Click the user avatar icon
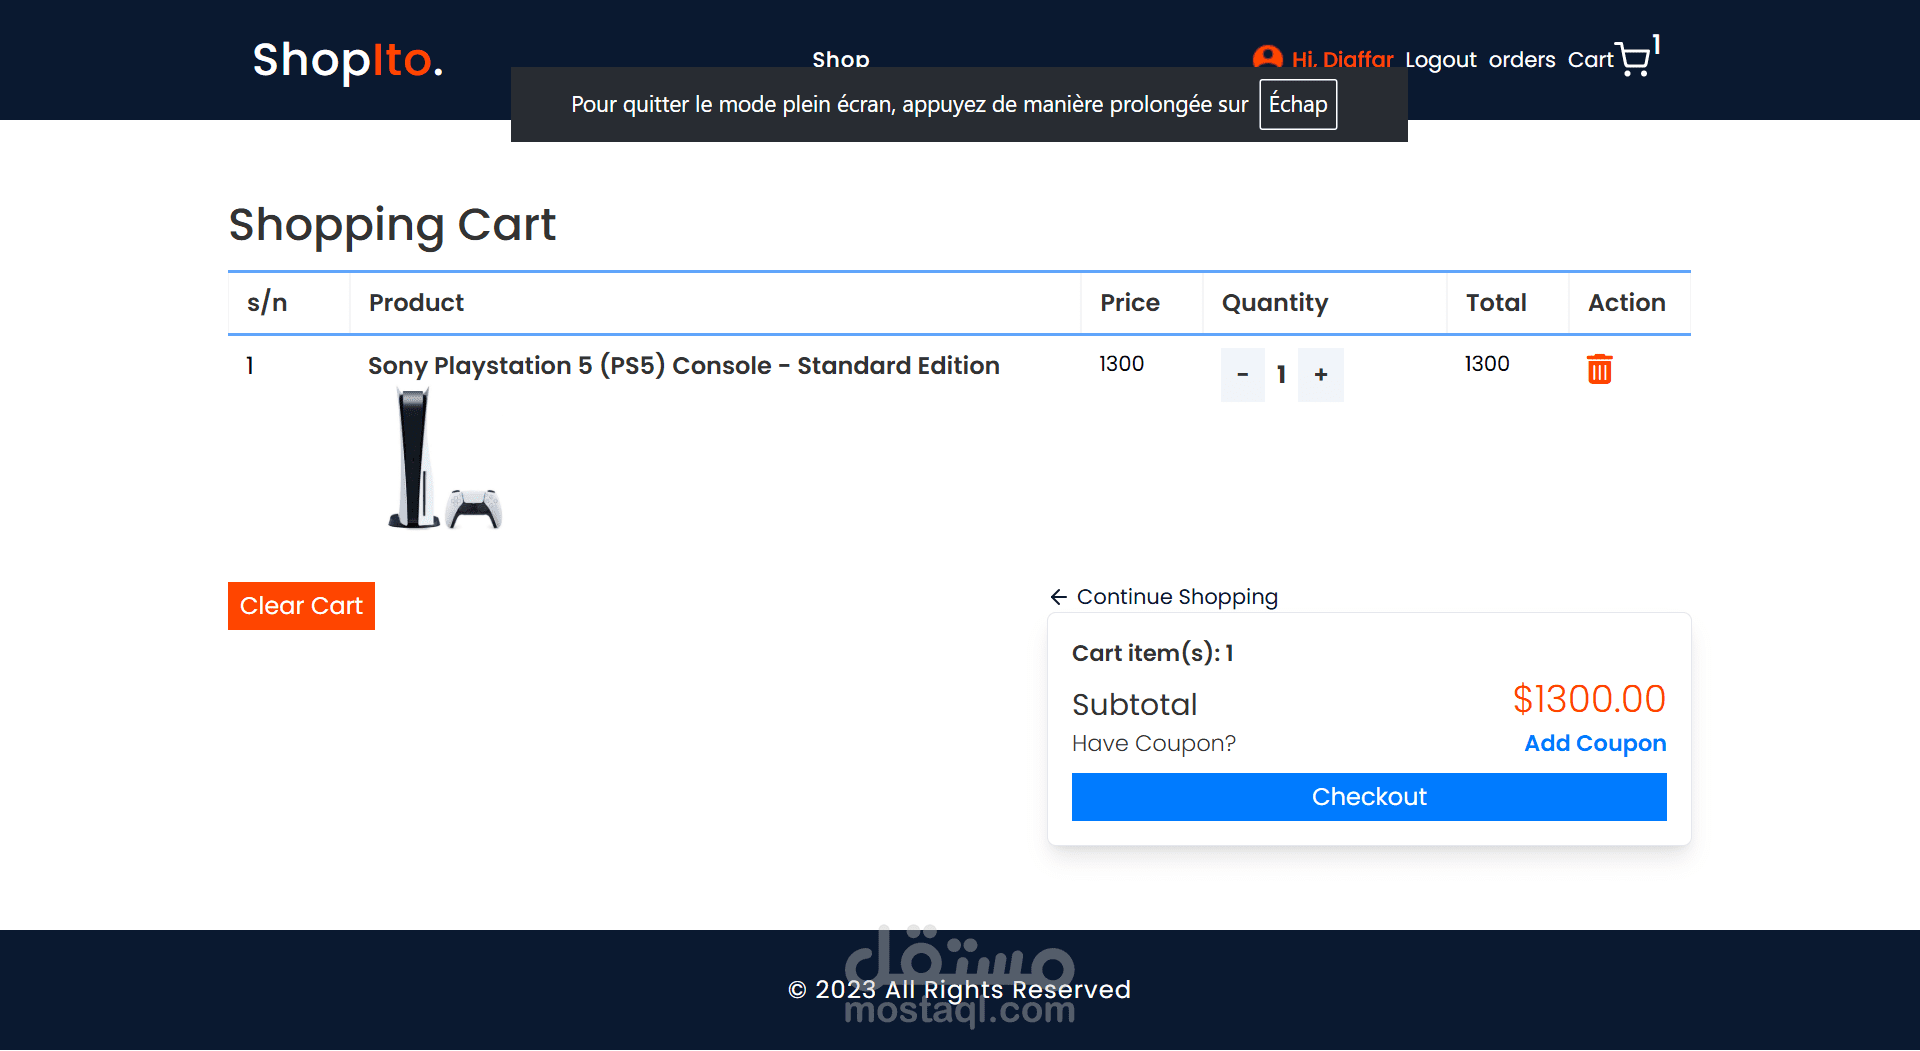The width and height of the screenshot is (1920, 1051). [x=1267, y=58]
